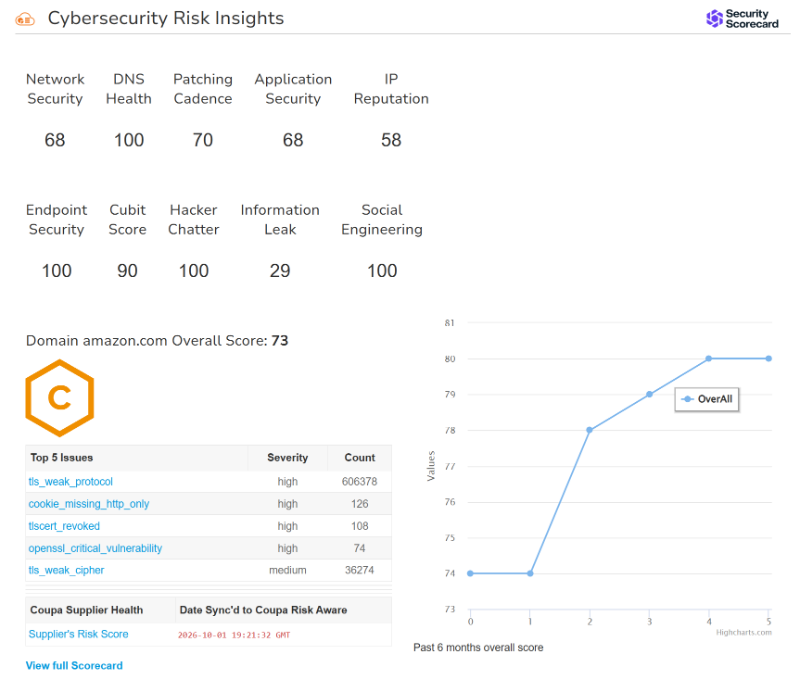
Task: Click the DNS Health label
Action: (x=129, y=89)
